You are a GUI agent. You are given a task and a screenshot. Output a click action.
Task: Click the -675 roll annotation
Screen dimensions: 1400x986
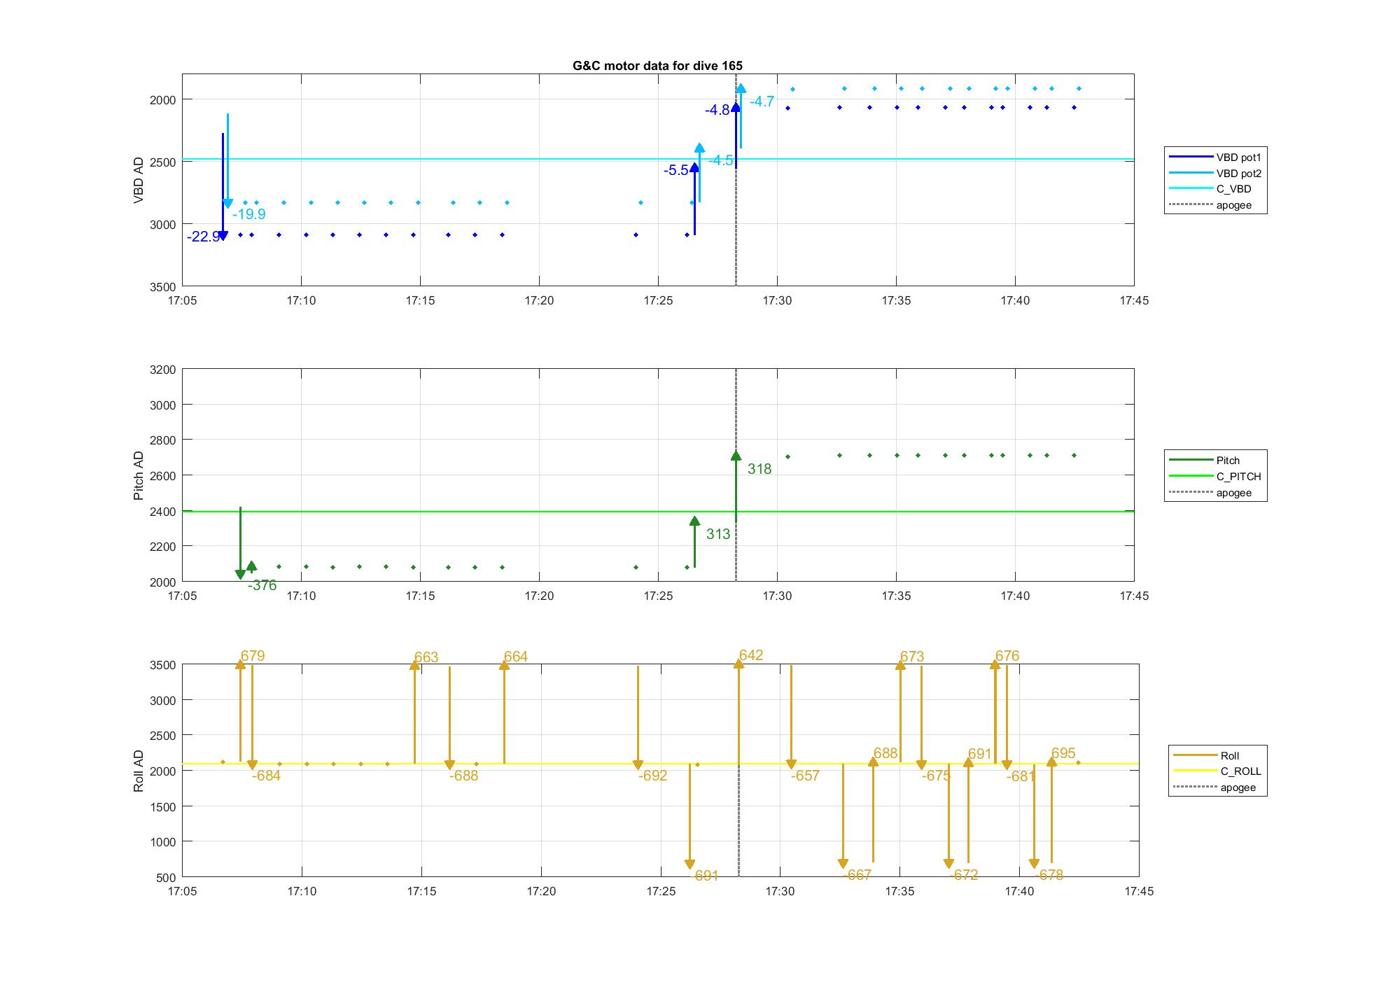coord(936,775)
